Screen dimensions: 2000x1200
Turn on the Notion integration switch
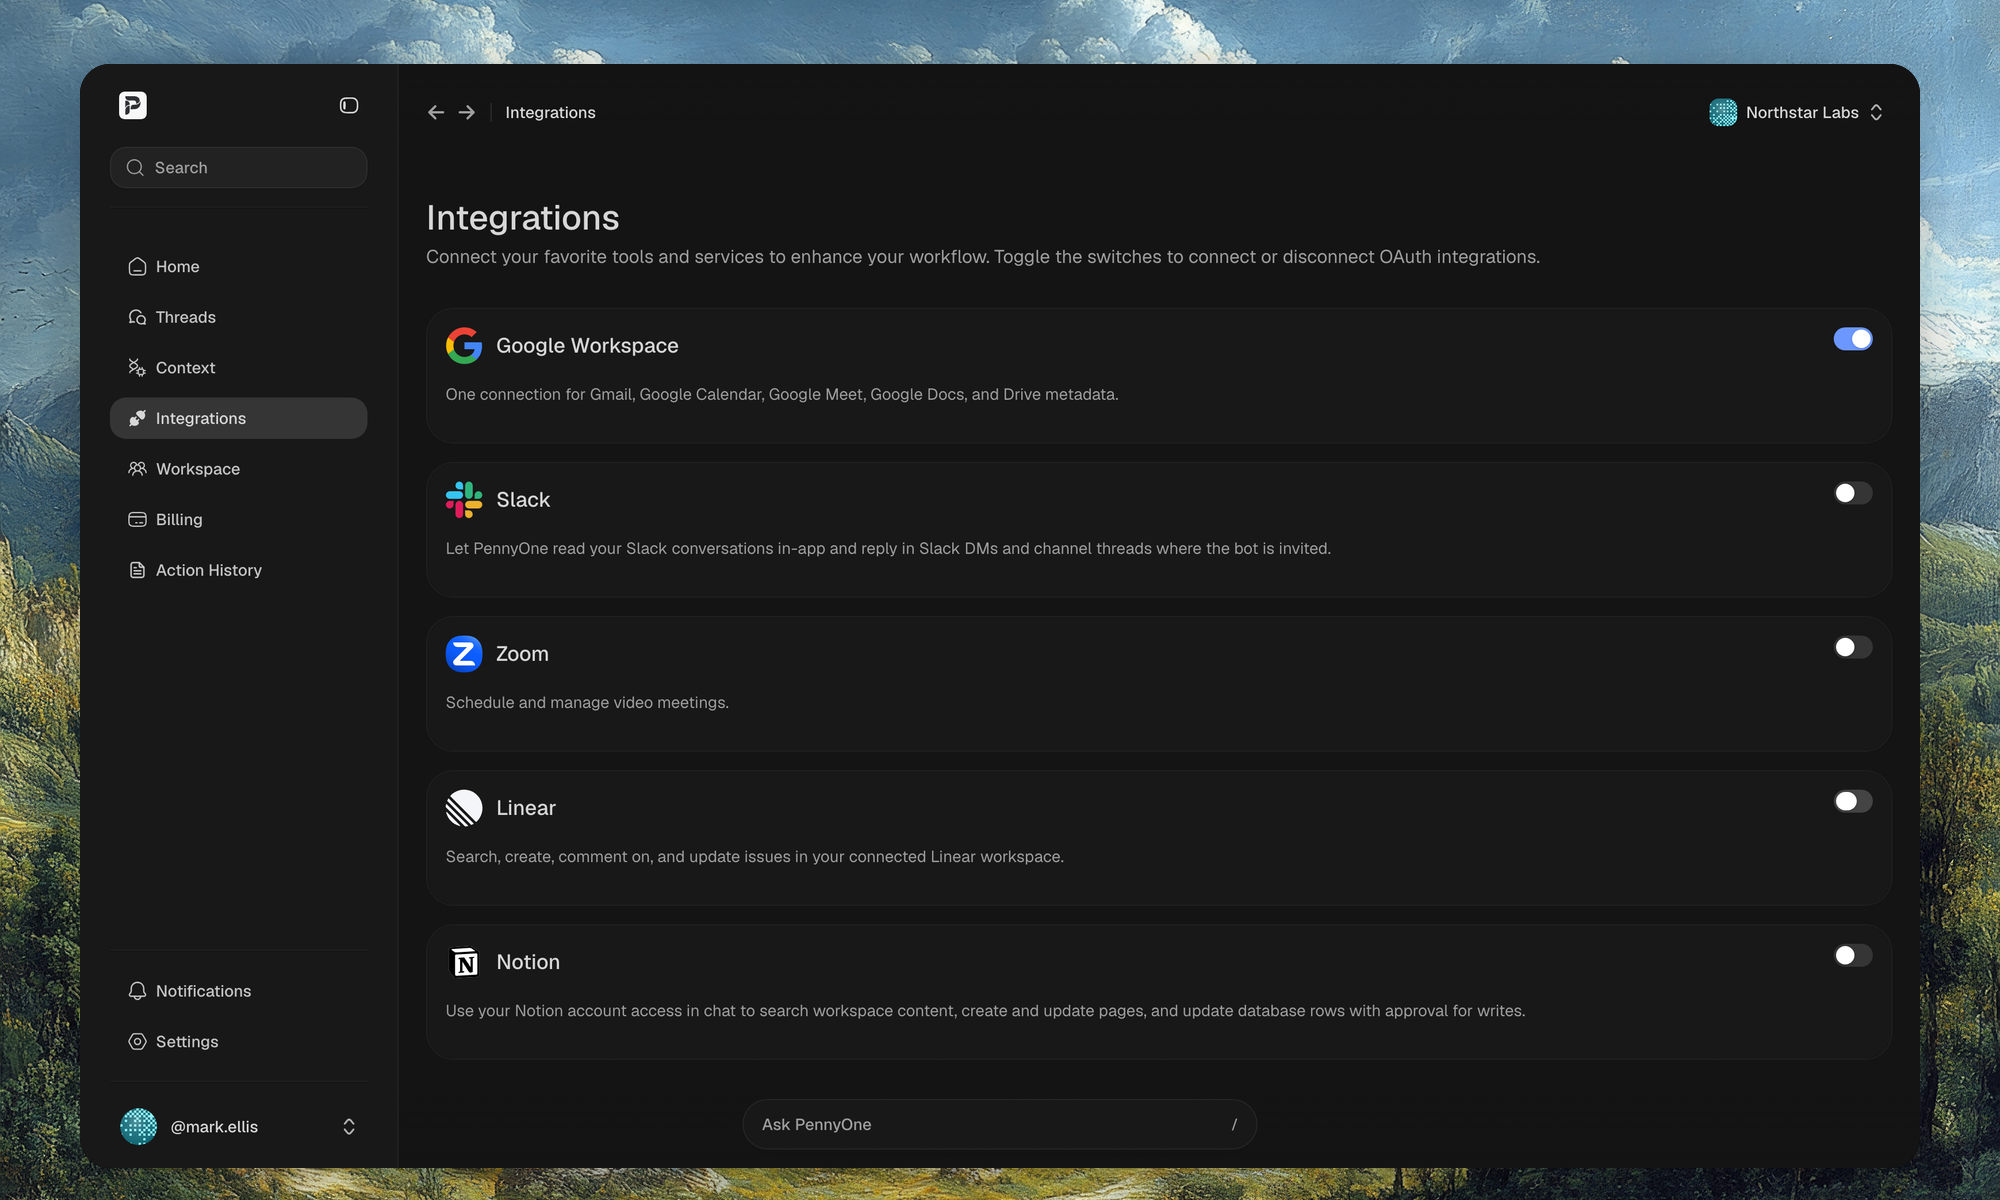click(1853, 955)
